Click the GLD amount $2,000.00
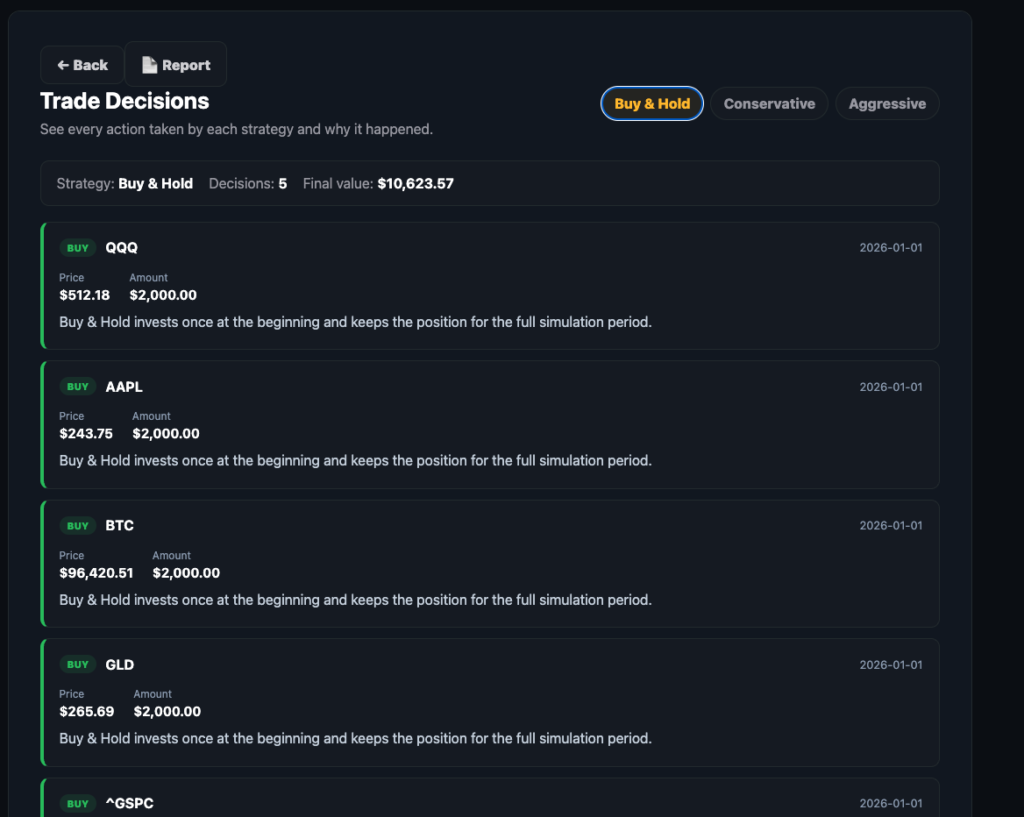1024x817 pixels. click(167, 711)
